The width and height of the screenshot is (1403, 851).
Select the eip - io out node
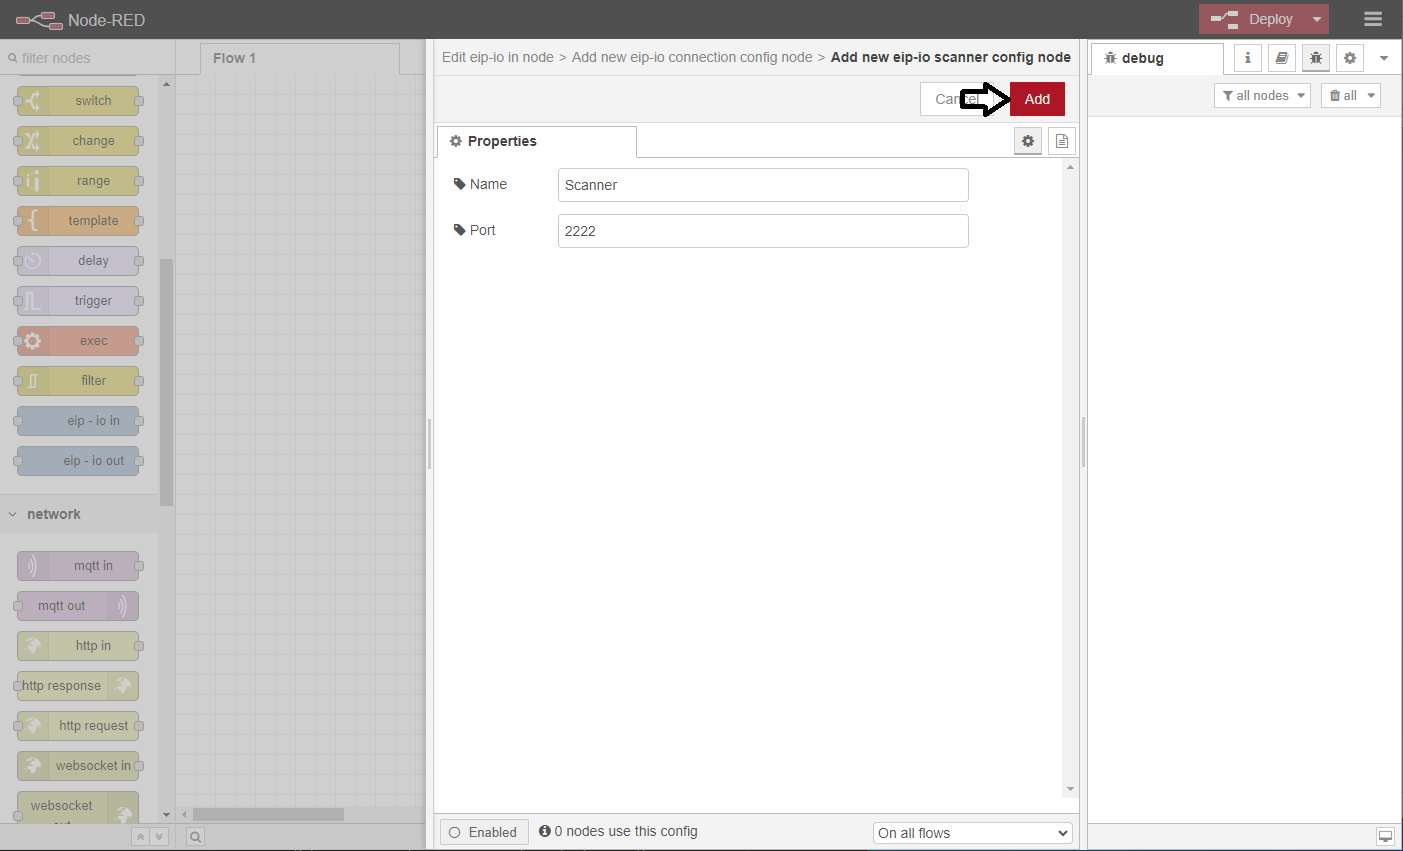(x=78, y=461)
